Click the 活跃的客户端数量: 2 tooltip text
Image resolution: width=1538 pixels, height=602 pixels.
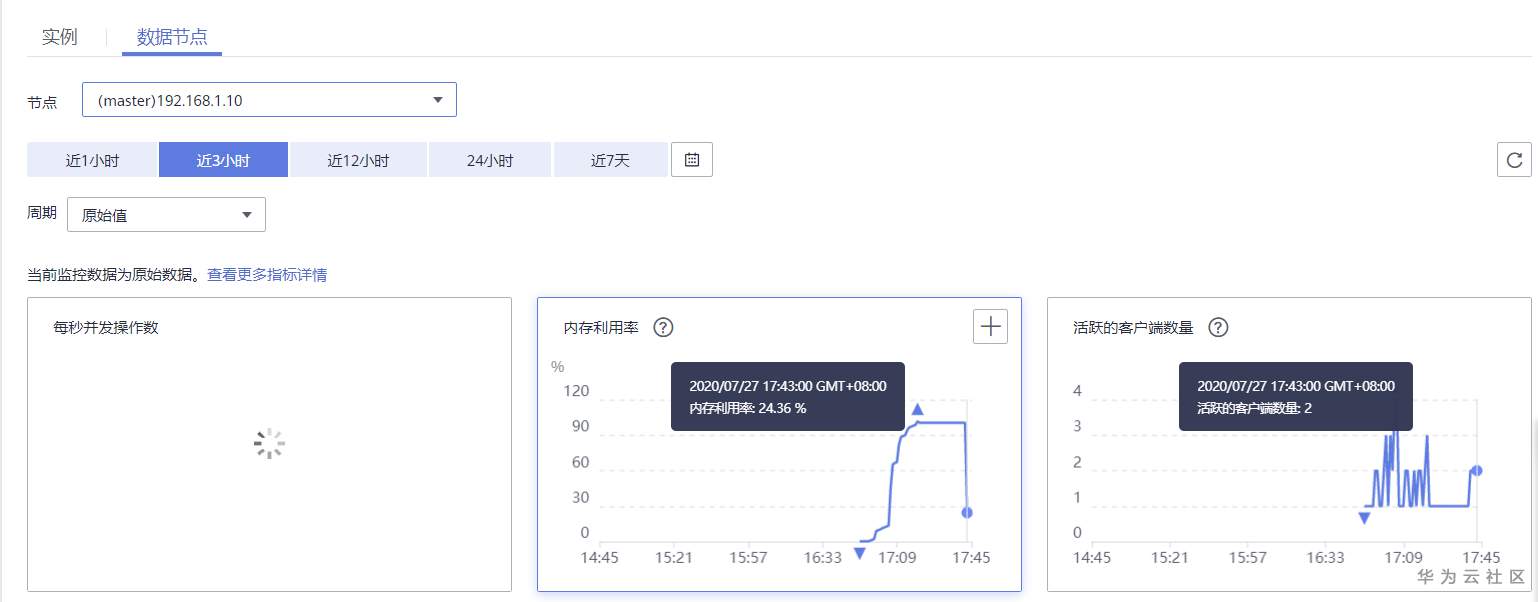1255,408
